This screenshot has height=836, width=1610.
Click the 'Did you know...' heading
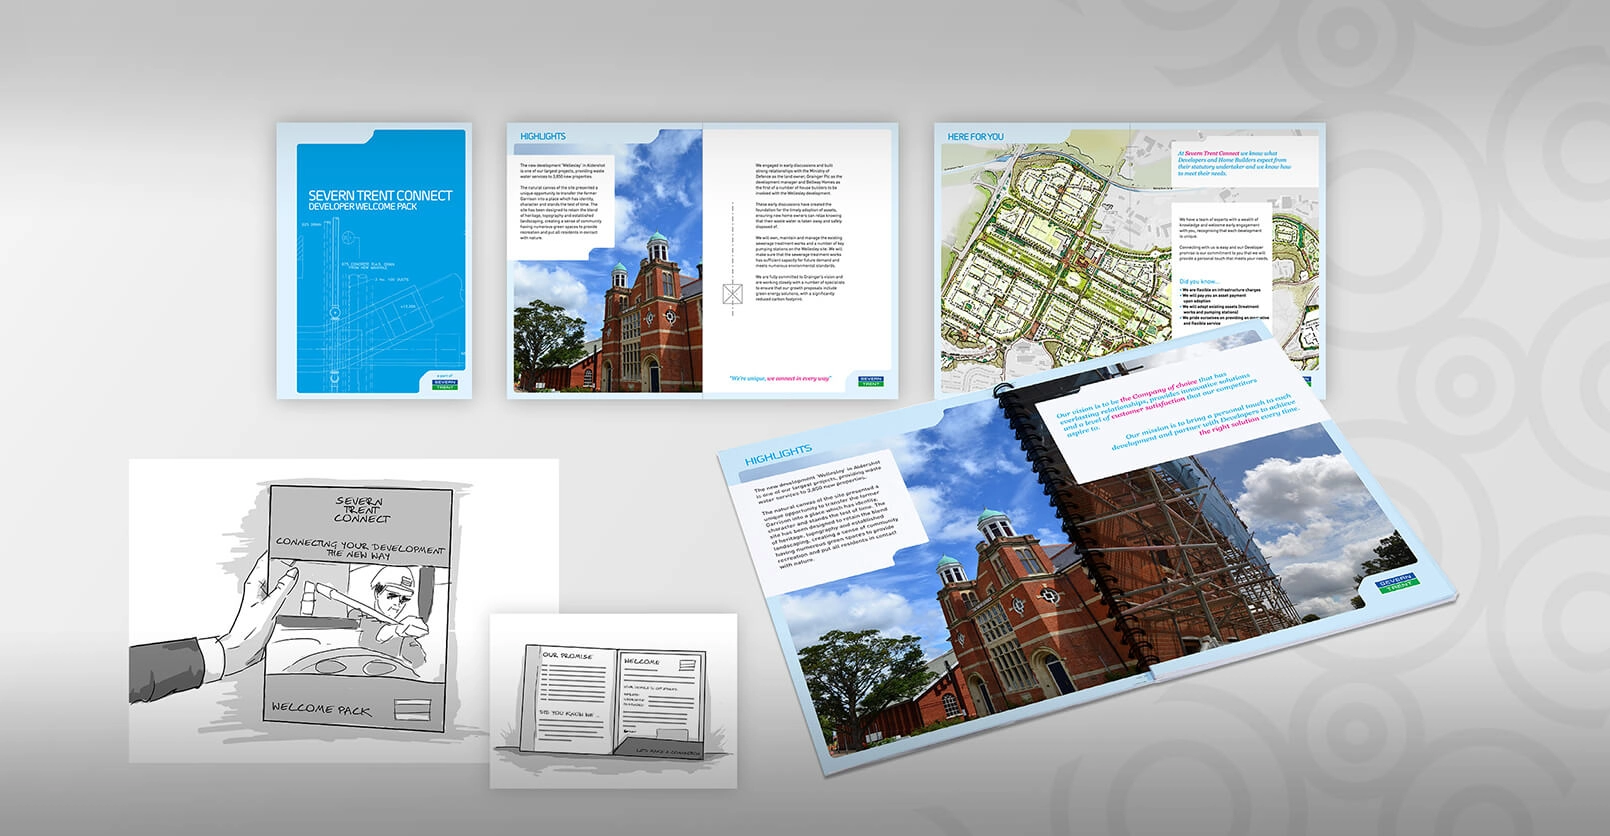click(1198, 282)
